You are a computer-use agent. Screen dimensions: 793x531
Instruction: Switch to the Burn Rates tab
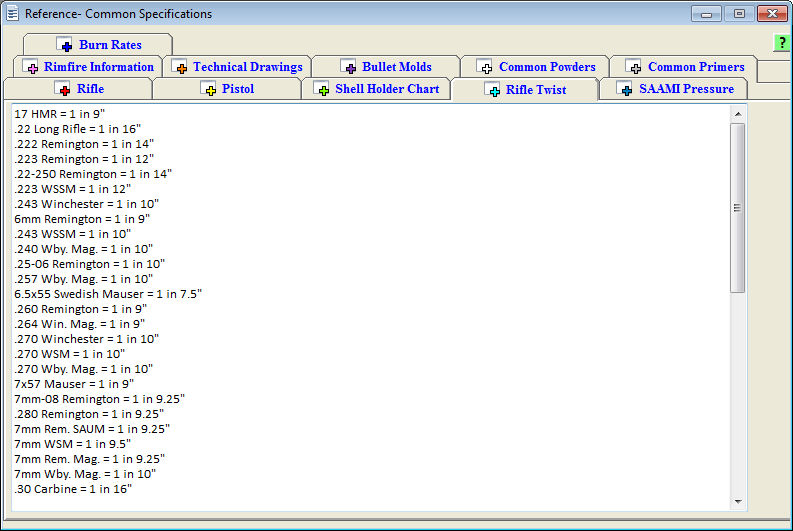[98, 45]
